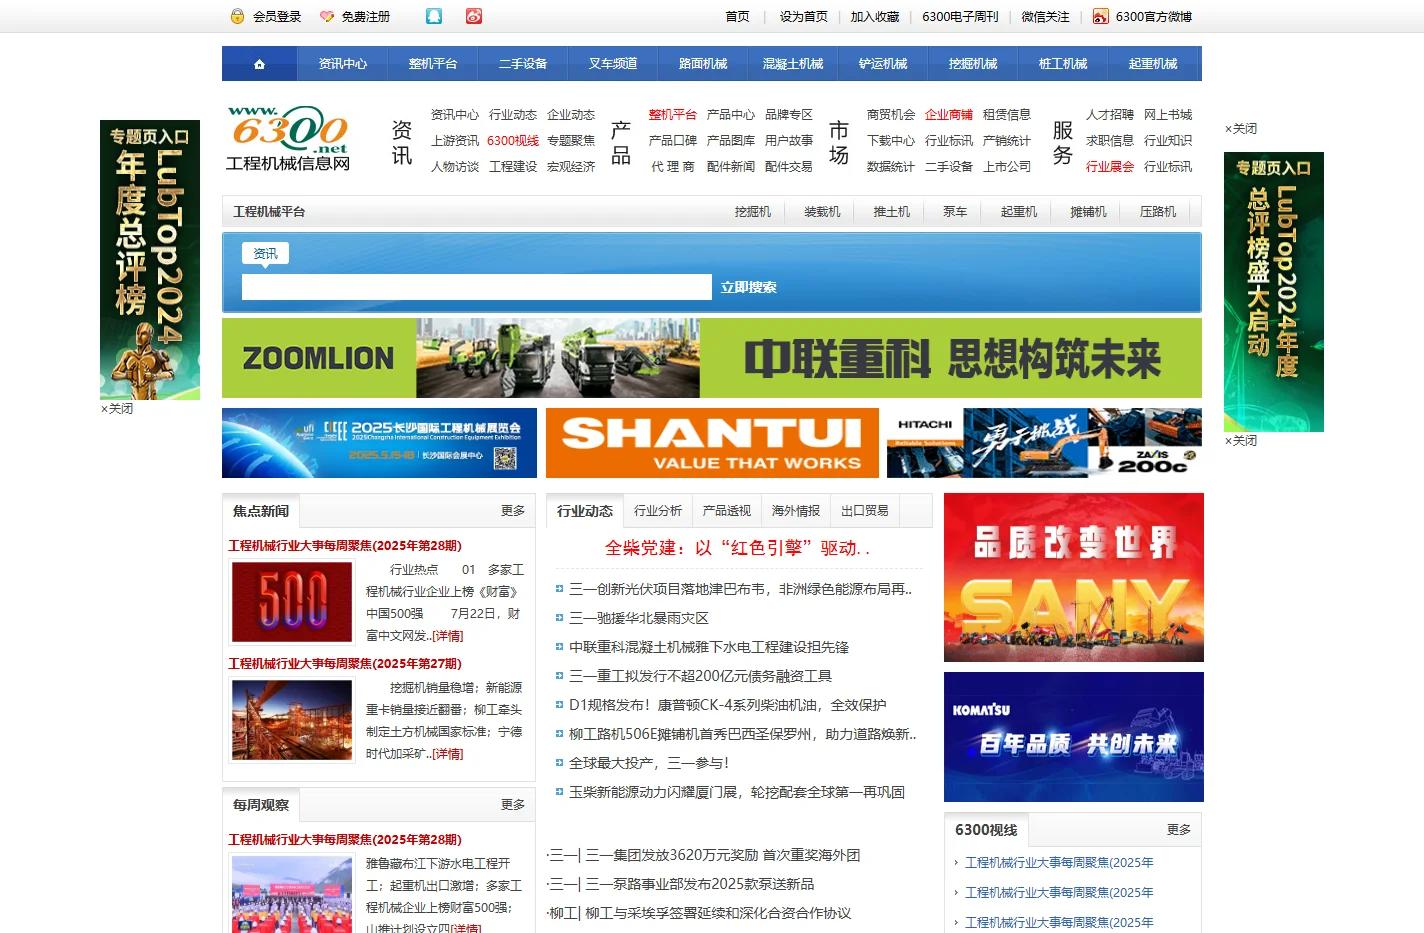Open the red 6300视线 link
Viewport: 1424px width, 933px height.
tap(513, 141)
